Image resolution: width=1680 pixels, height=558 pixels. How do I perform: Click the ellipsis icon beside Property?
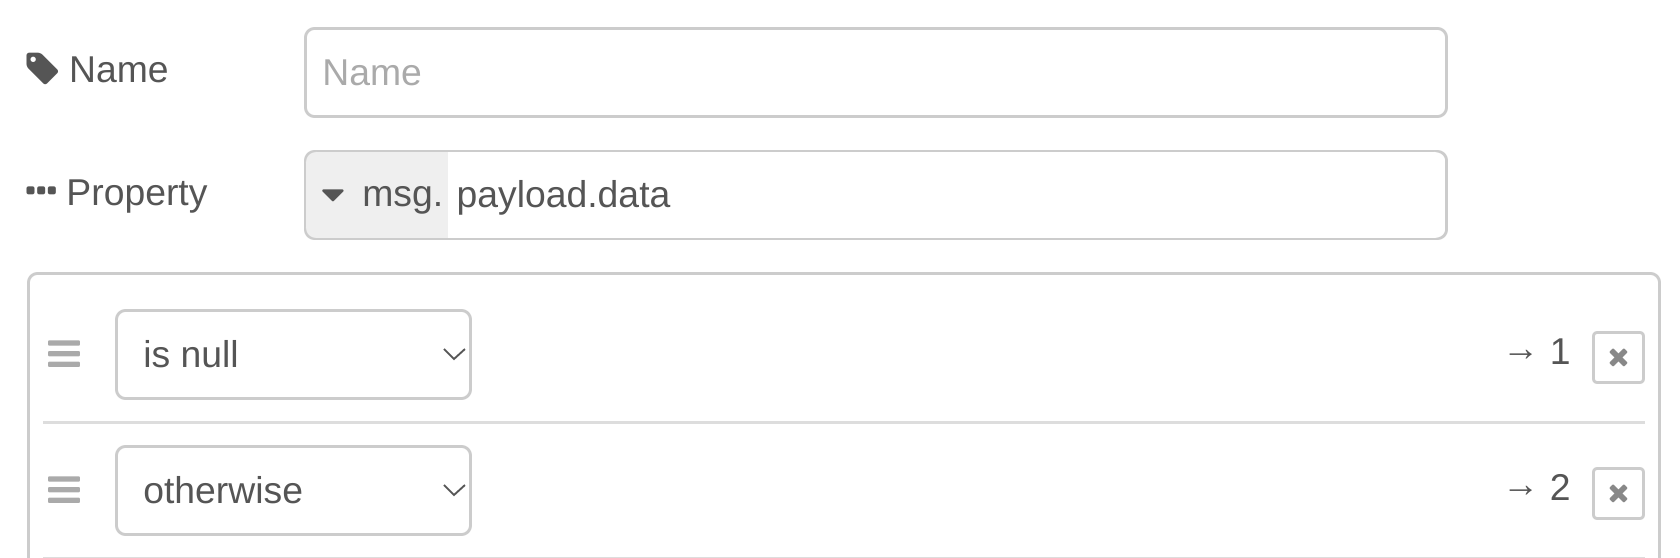tap(41, 191)
